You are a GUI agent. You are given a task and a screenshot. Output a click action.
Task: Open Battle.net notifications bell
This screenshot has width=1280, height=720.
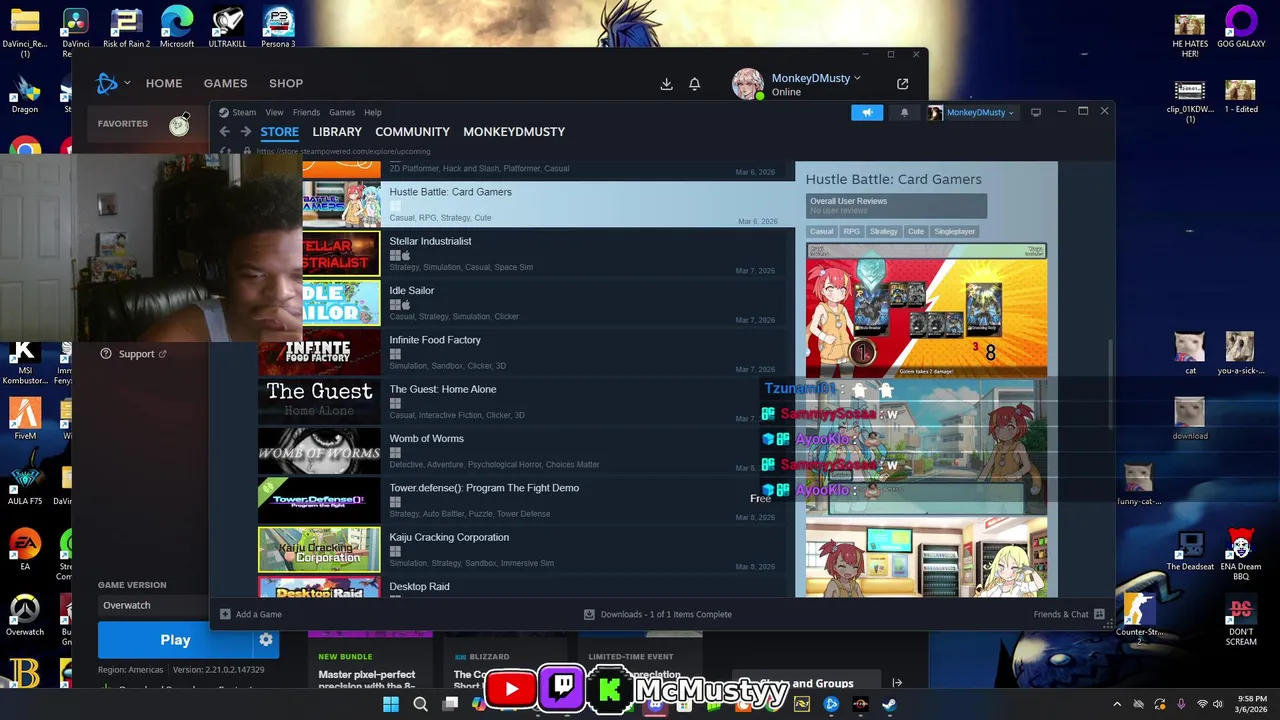click(694, 84)
